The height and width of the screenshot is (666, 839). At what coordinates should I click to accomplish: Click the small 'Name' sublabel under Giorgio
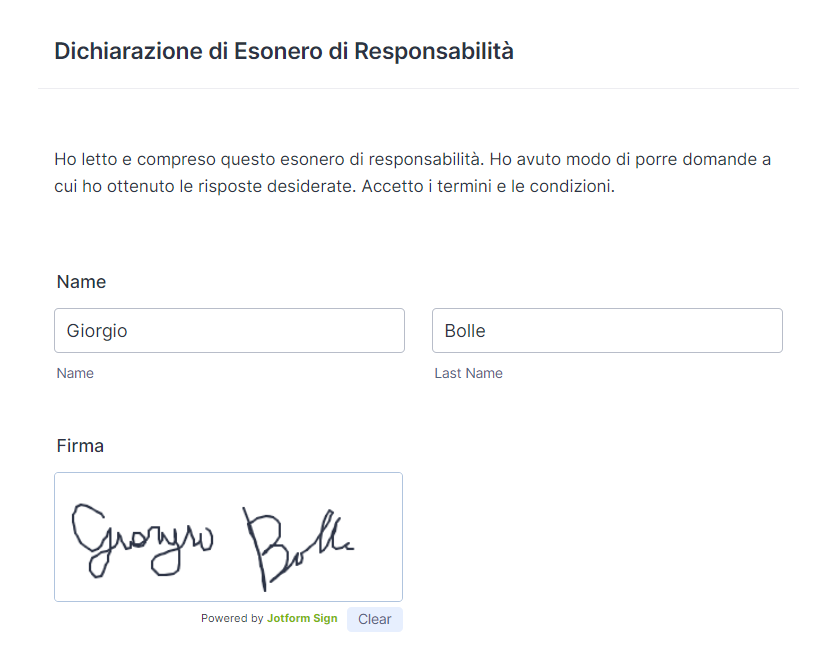[x=75, y=373]
